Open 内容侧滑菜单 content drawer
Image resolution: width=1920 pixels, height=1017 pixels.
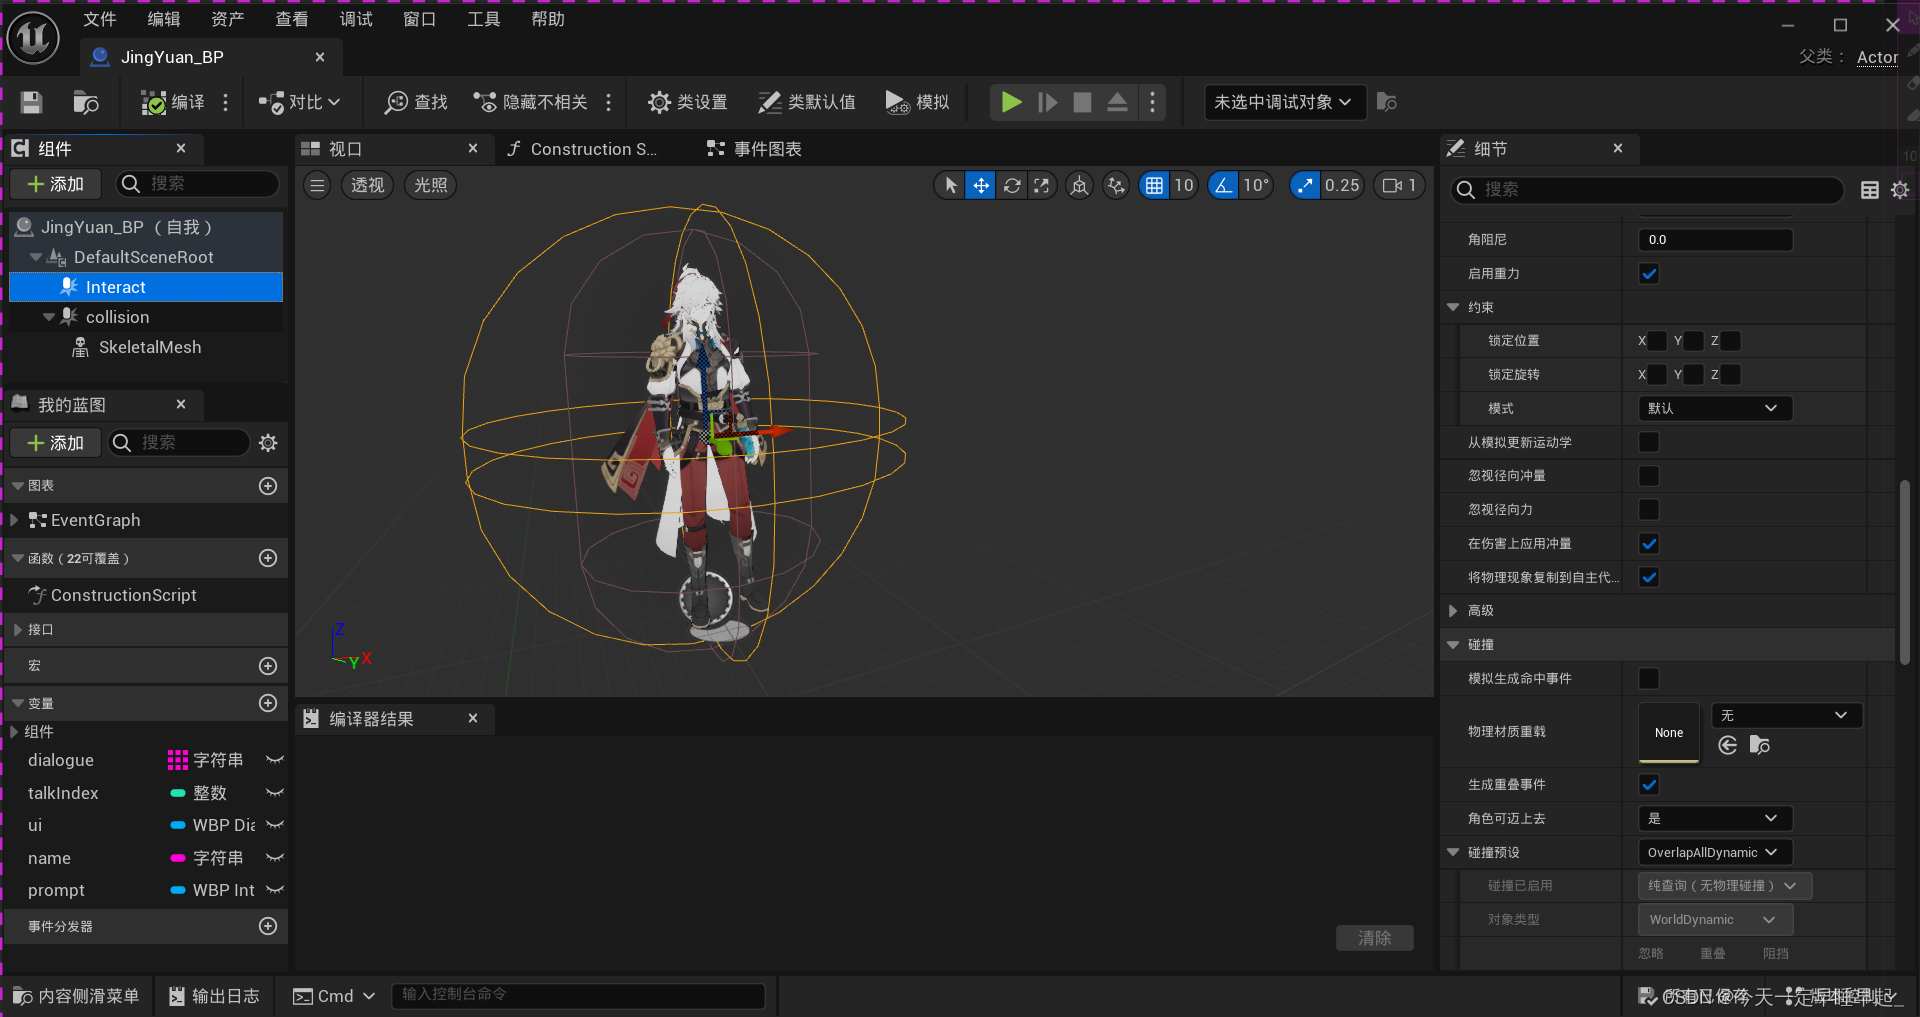tap(77, 996)
